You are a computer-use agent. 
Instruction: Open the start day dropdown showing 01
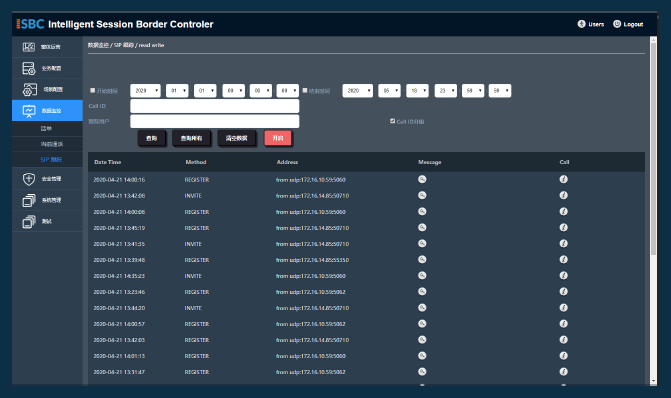point(205,91)
